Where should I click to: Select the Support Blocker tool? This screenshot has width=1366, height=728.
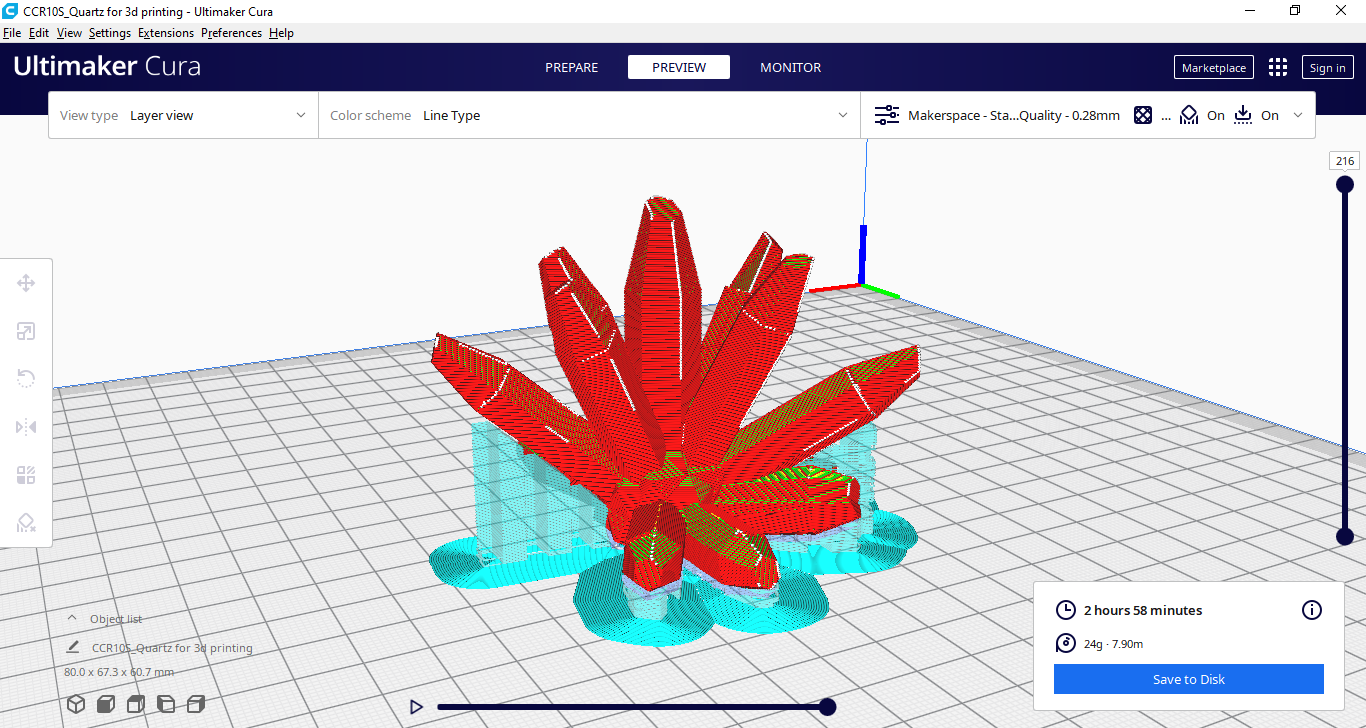26,522
